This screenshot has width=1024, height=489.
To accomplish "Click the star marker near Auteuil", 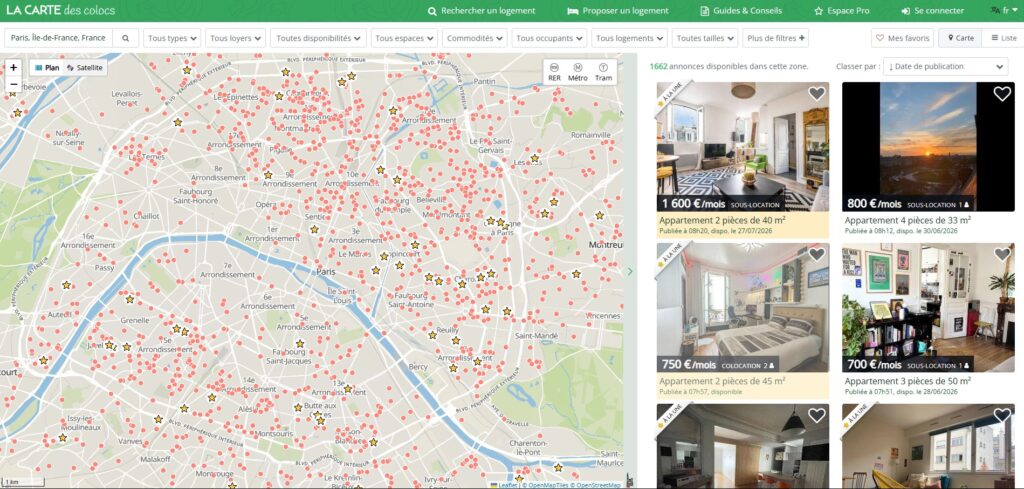I will [x=67, y=285].
